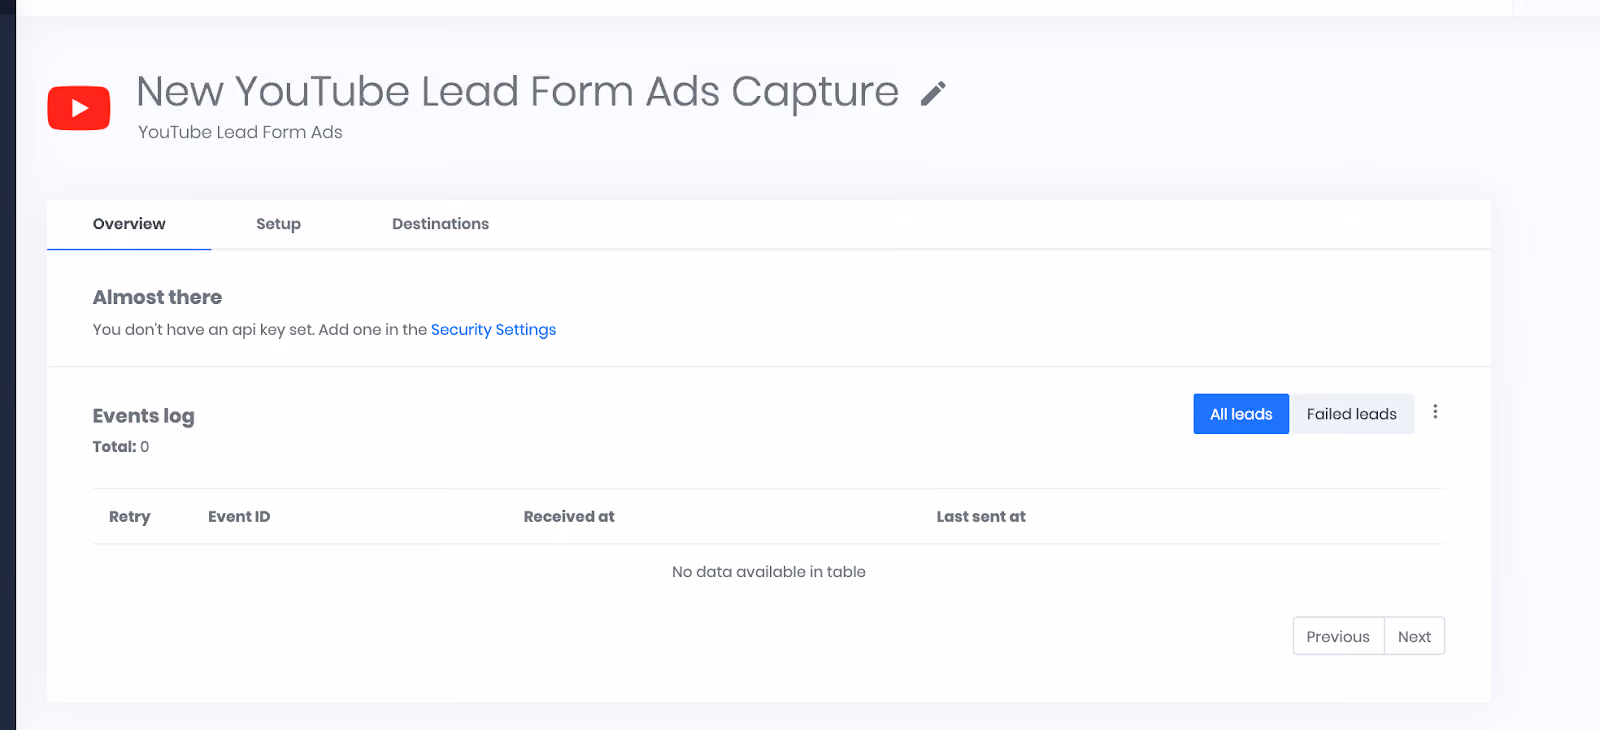
Task: Click the 'No data available in table' message
Action: [769, 572]
